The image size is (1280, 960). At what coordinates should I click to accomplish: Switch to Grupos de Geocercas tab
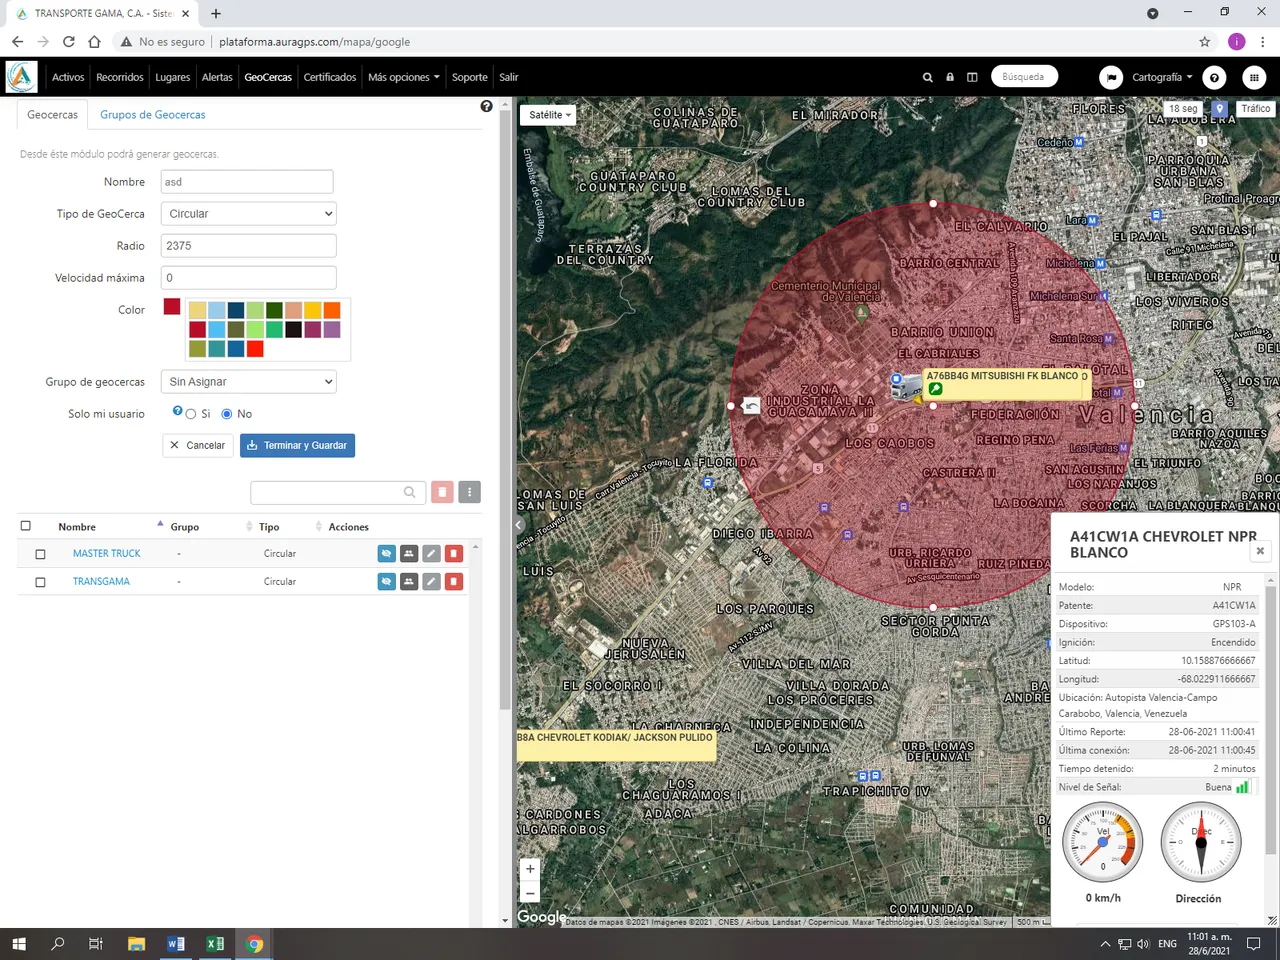pos(153,115)
